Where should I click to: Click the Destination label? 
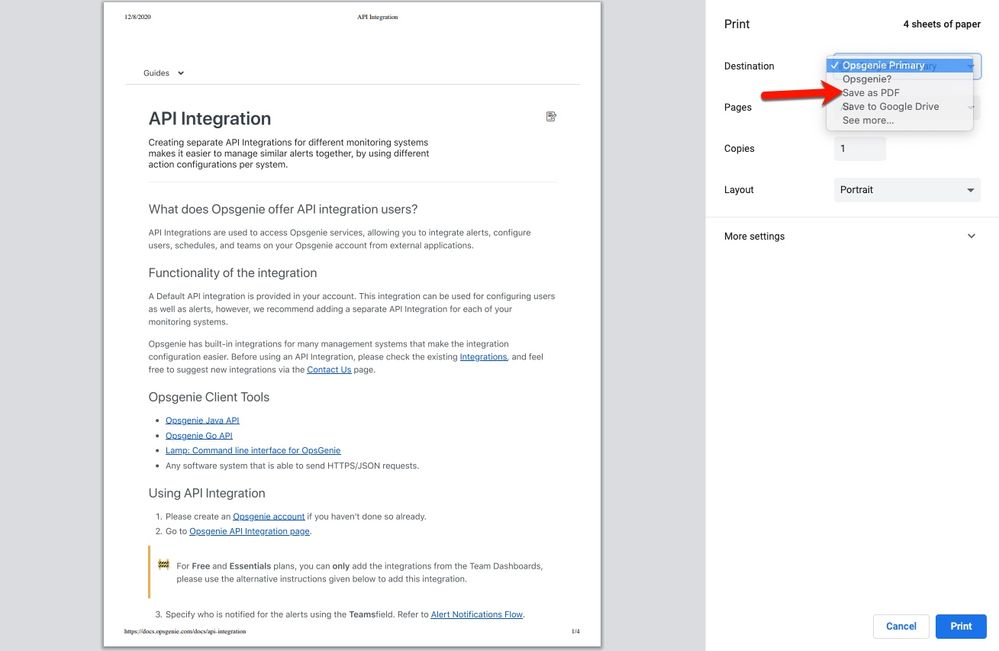tap(749, 66)
